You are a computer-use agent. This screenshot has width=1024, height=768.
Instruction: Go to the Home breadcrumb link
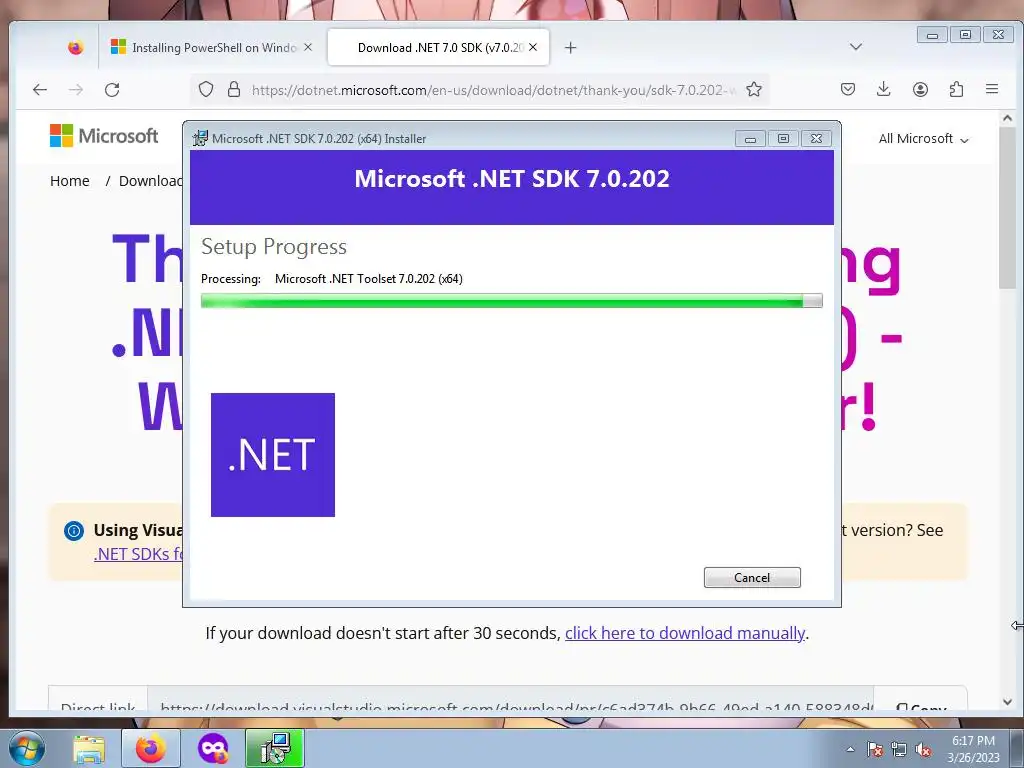pyautogui.click(x=70, y=181)
